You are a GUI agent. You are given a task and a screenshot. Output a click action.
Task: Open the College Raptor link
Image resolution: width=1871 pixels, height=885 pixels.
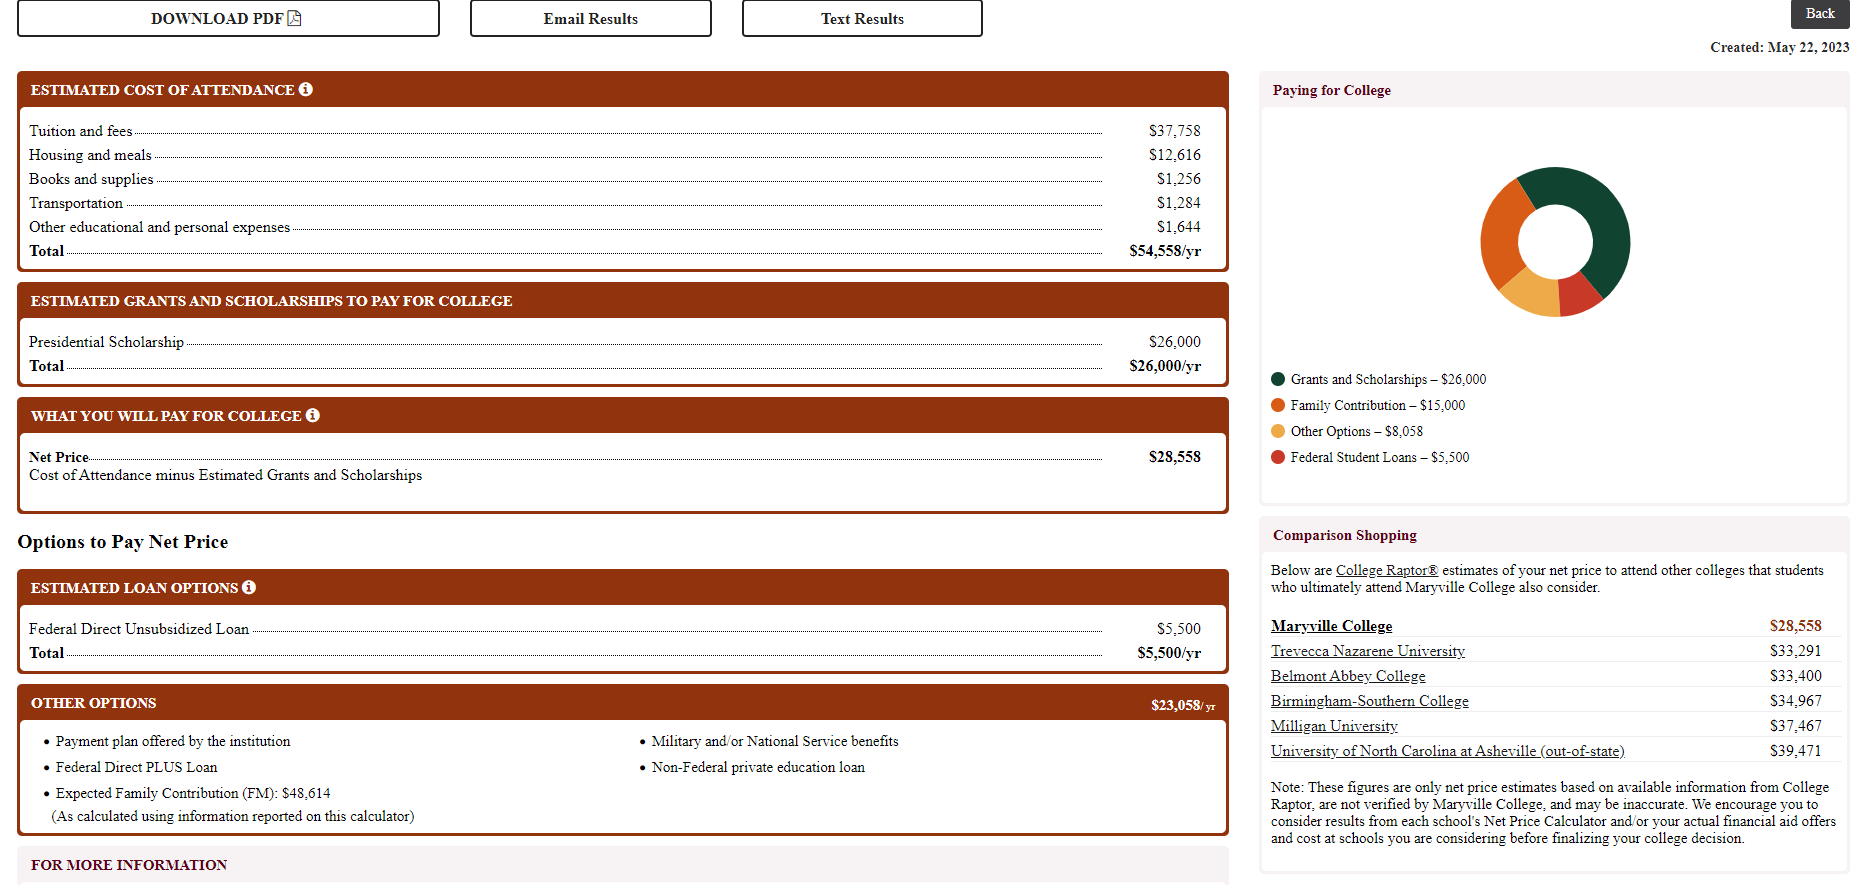[1386, 570]
